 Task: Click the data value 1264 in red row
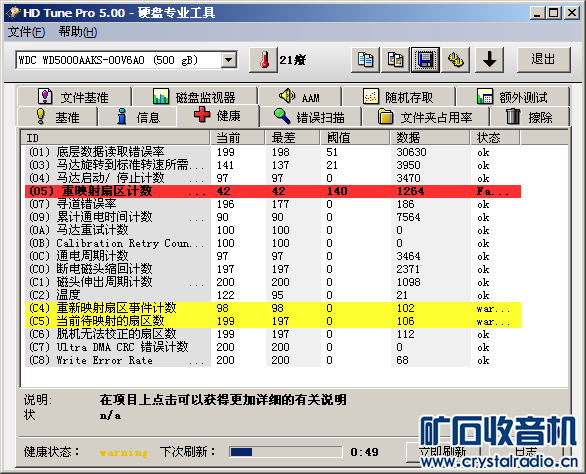[x=410, y=191]
